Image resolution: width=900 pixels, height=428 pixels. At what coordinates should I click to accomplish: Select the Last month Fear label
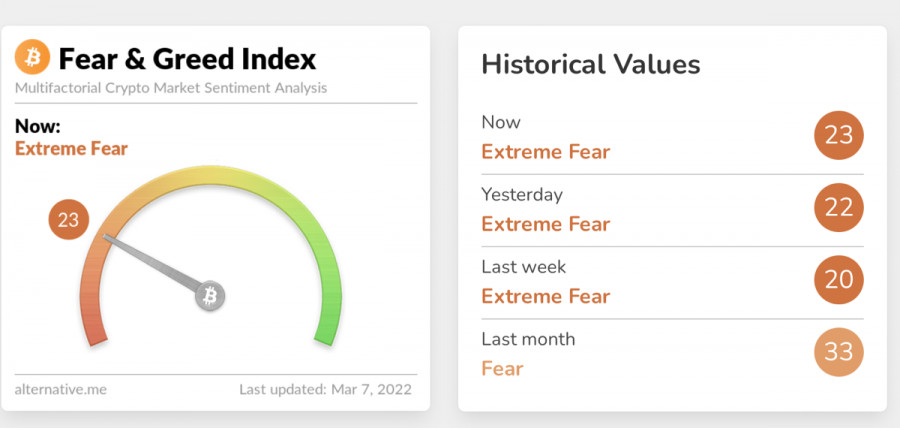[x=502, y=368]
